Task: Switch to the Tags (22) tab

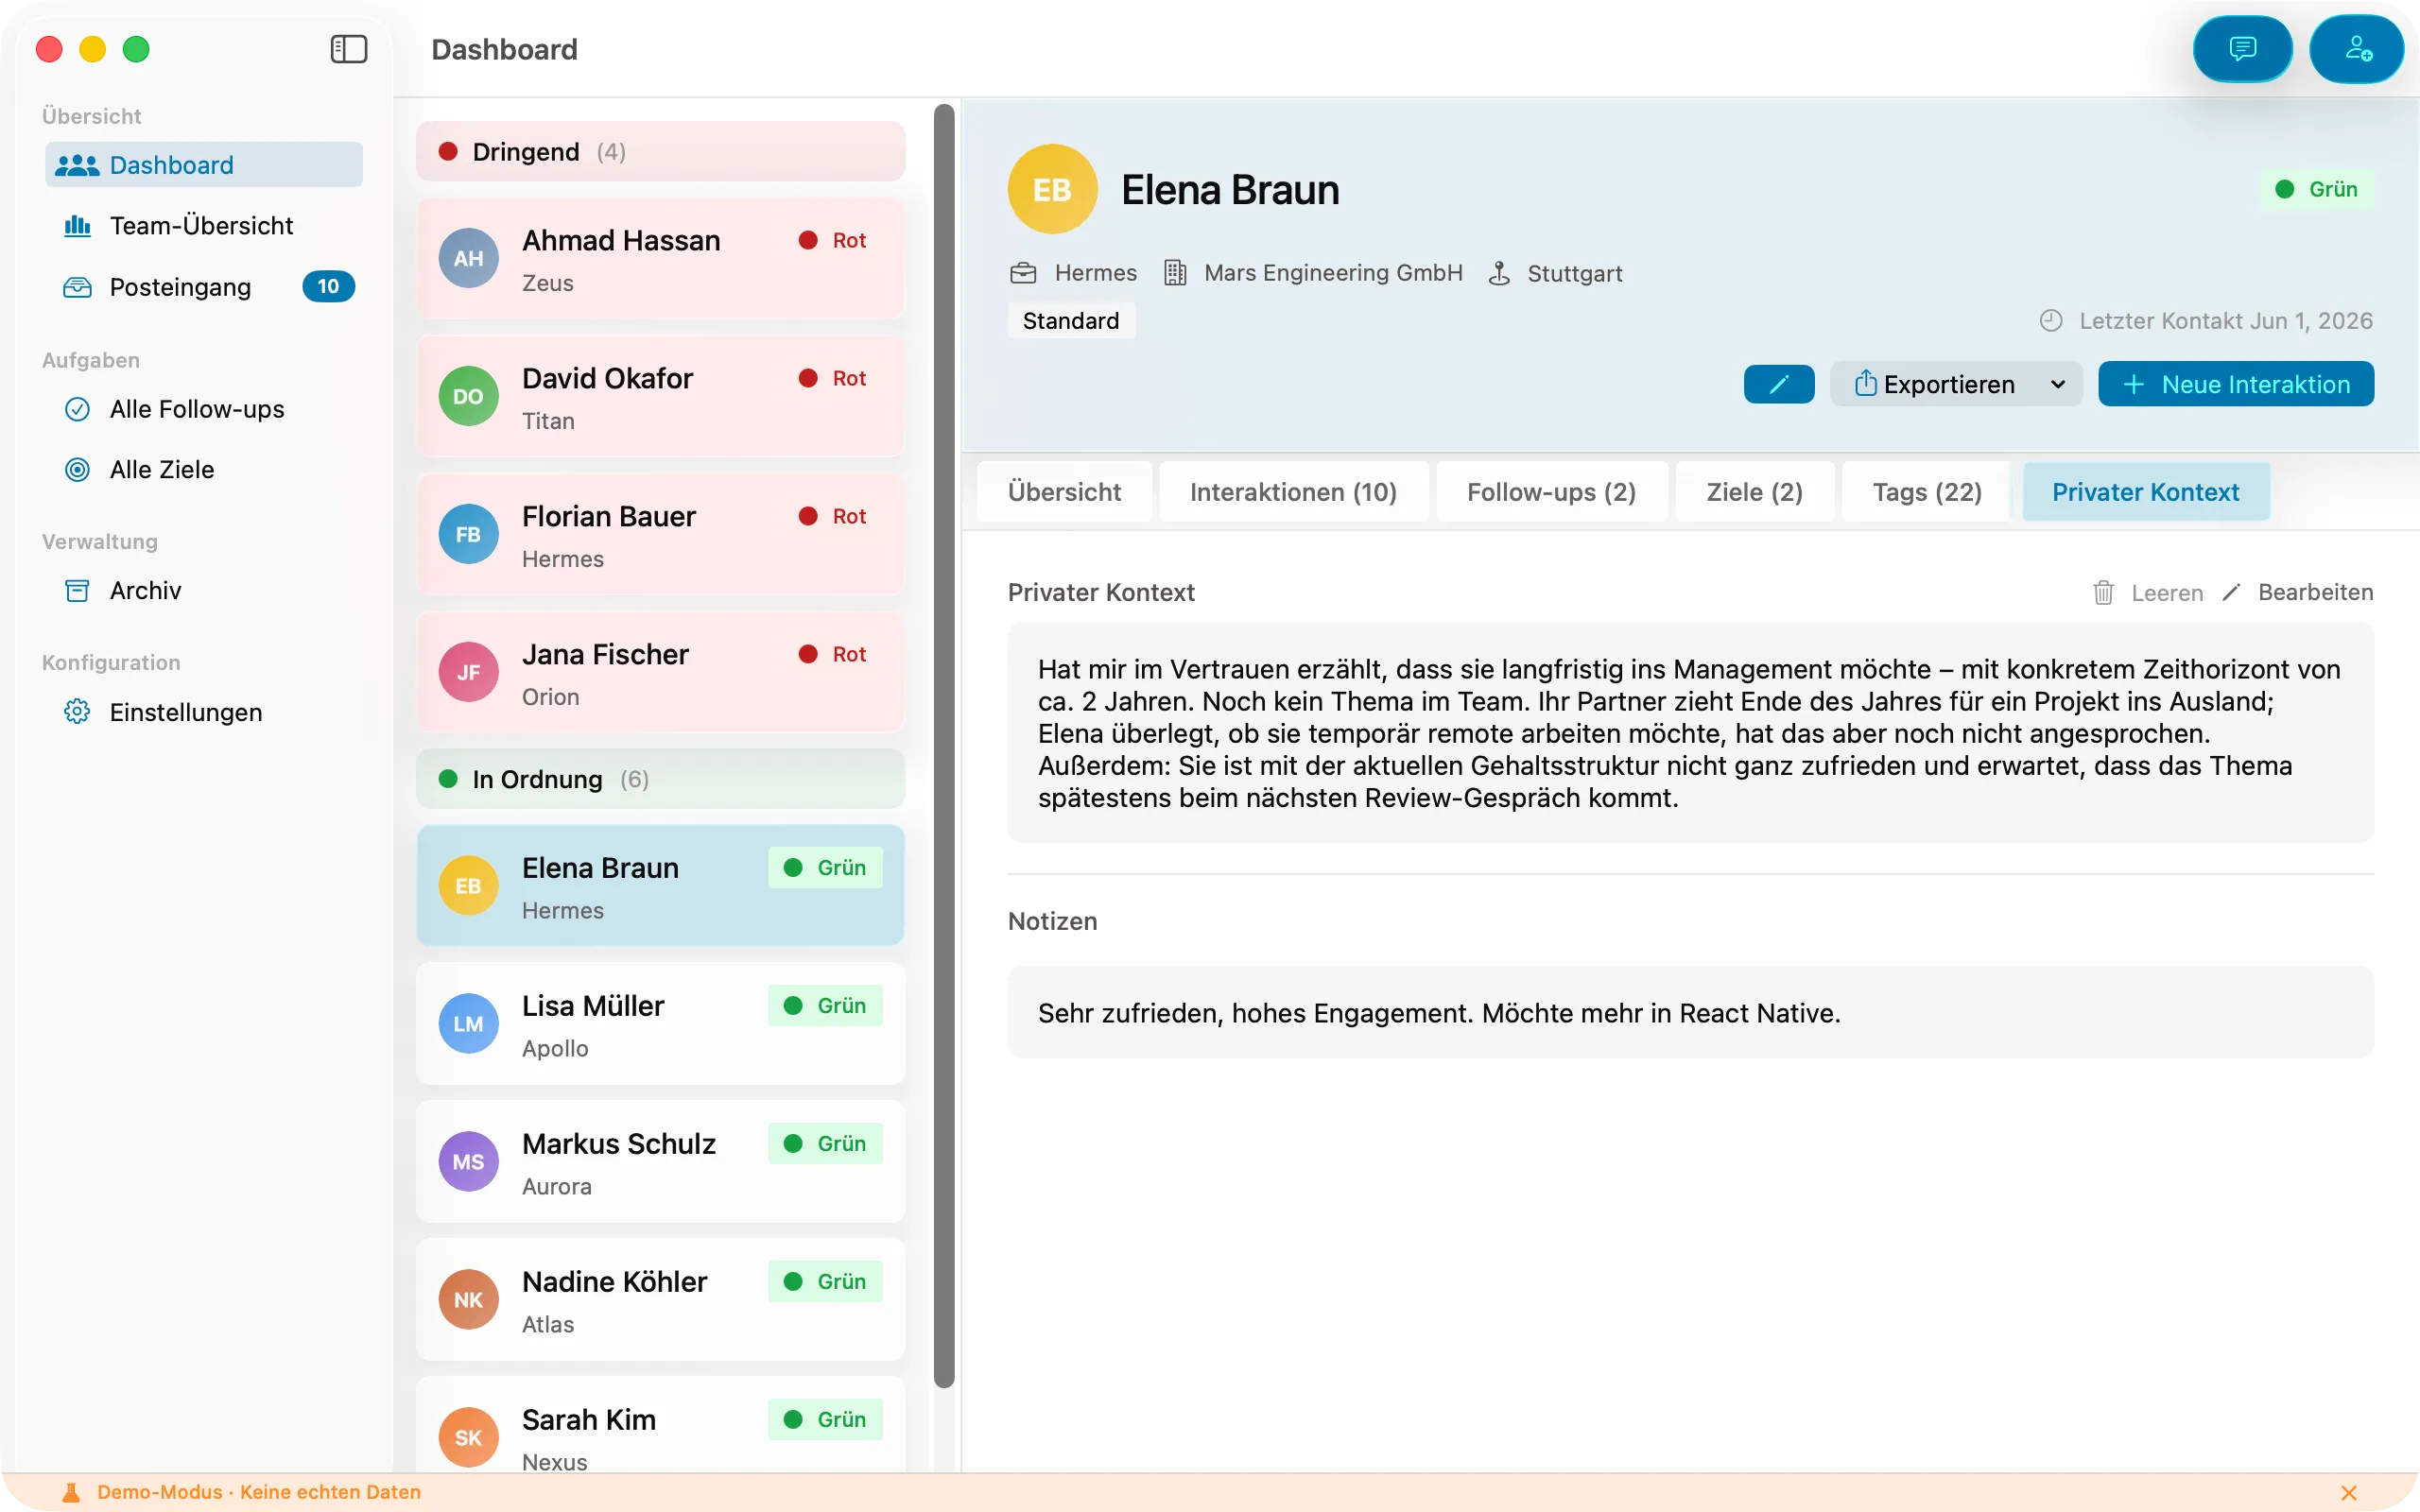Action: point(1926,492)
